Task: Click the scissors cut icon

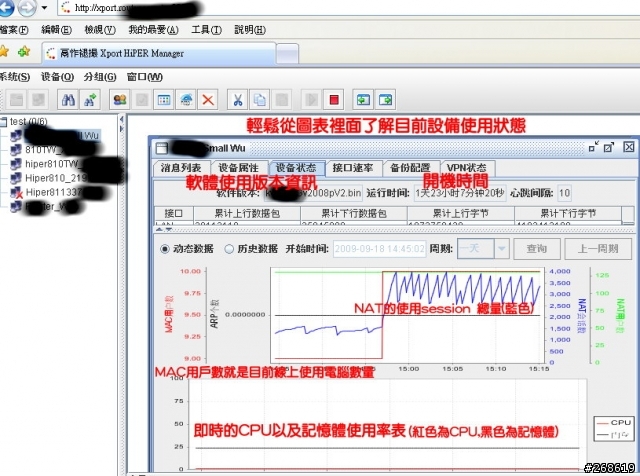Action: click(238, 100)
